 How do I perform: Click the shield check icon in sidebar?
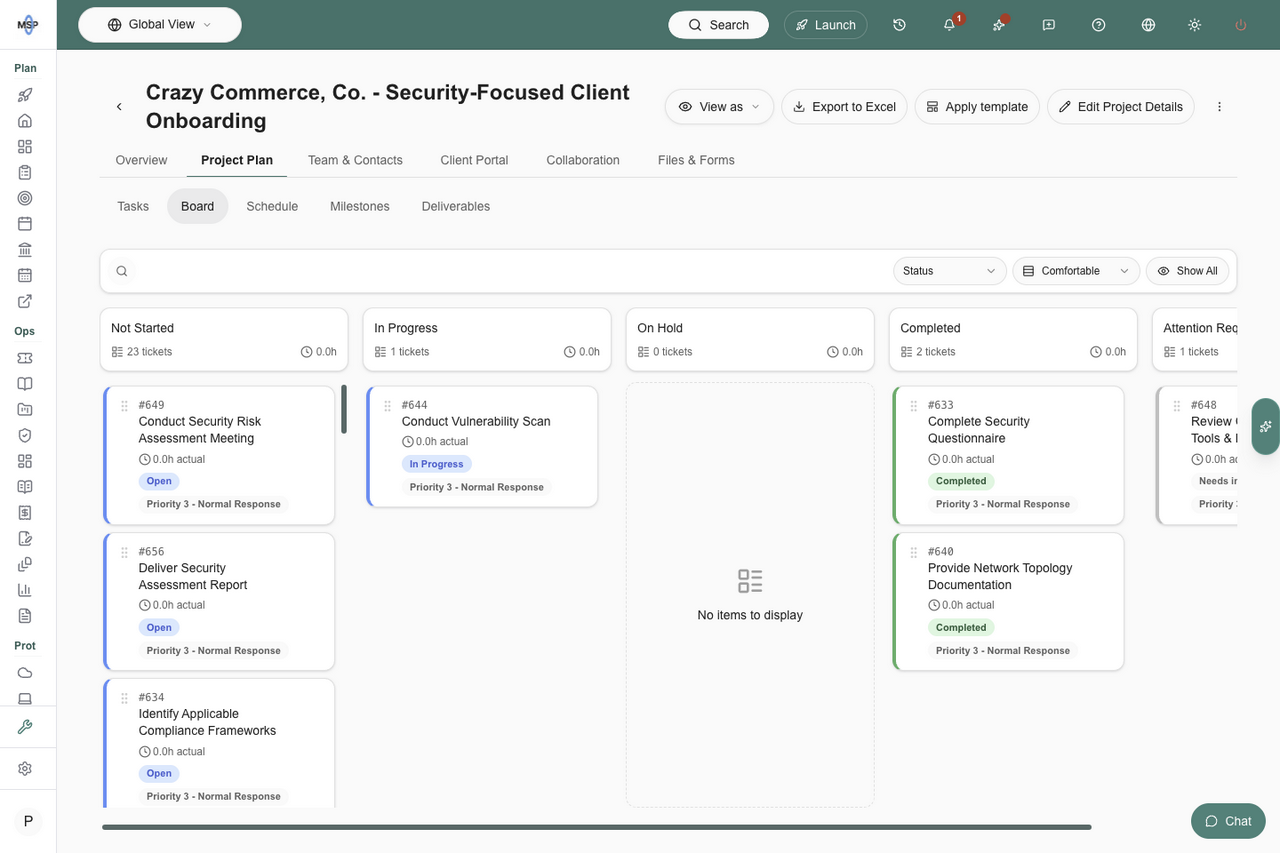[x=25, y=435]
